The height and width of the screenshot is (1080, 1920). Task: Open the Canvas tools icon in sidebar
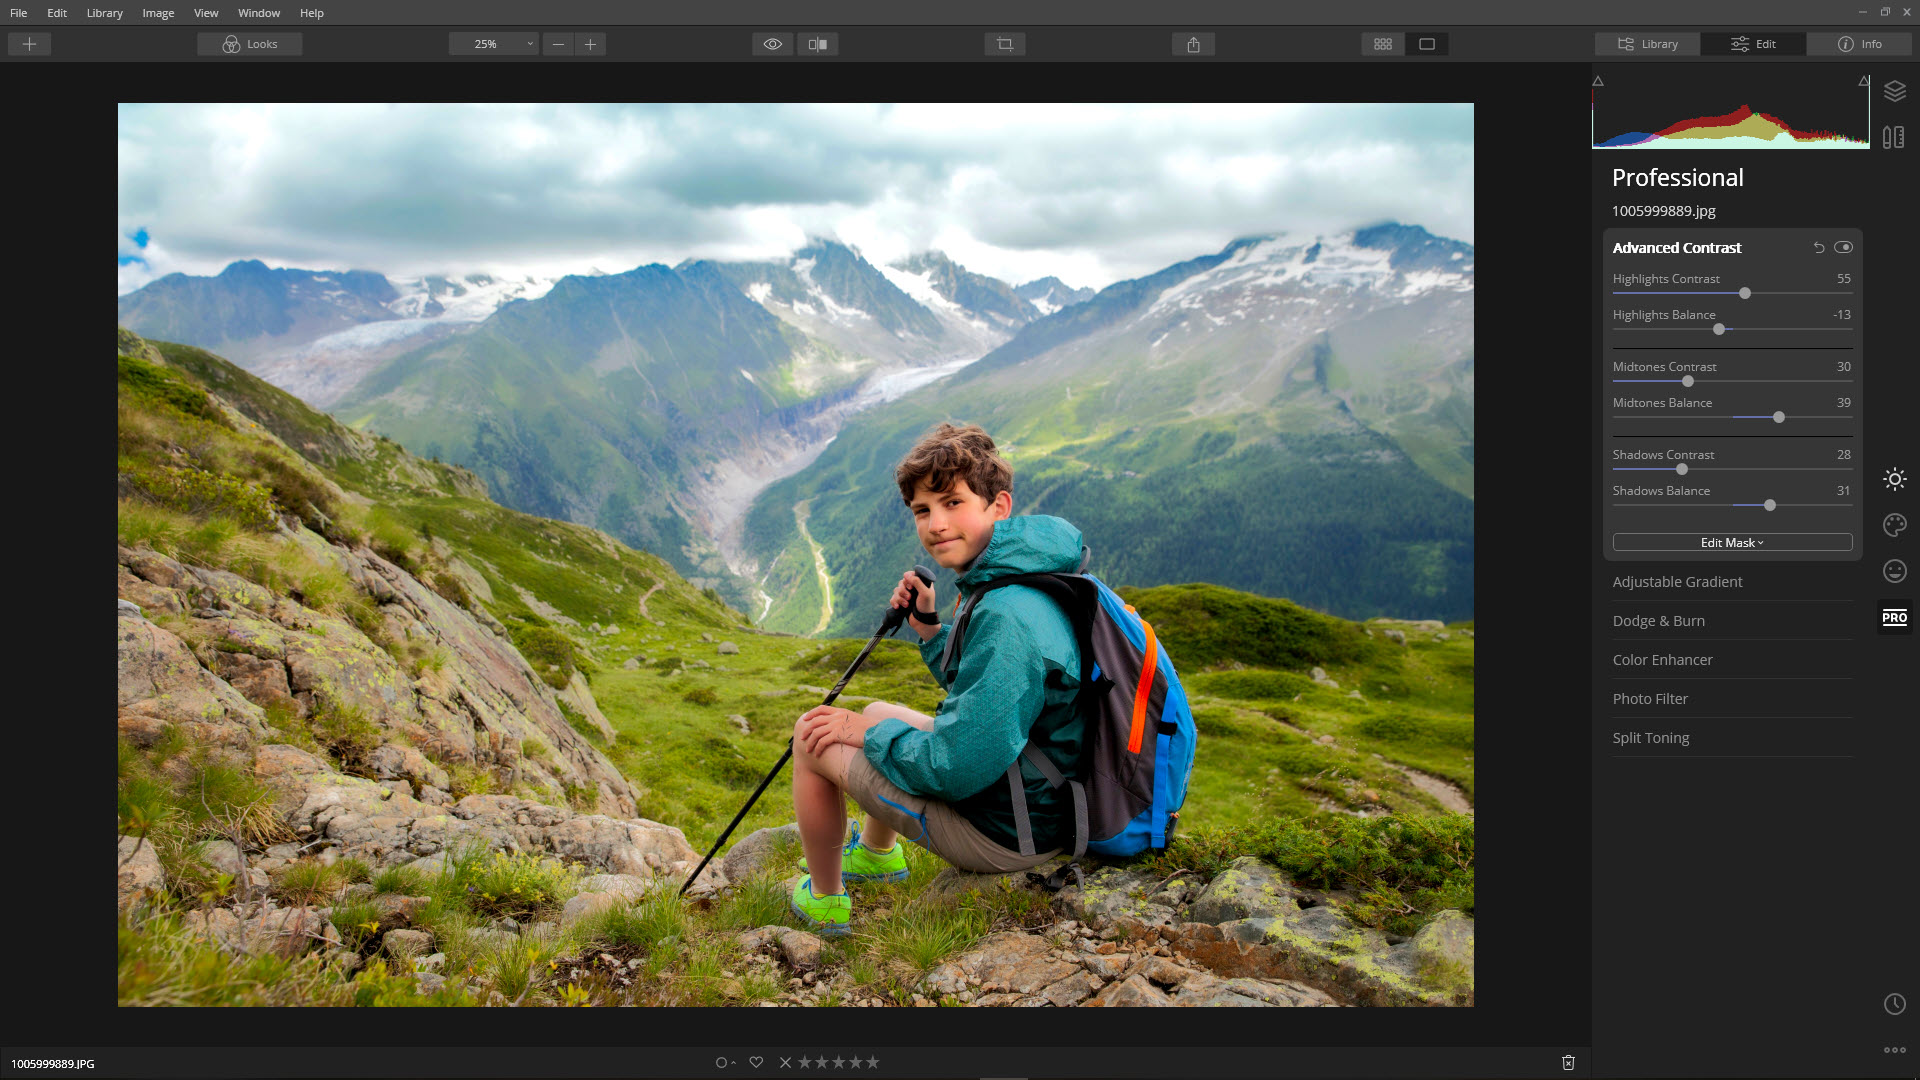click(1894, 137)
